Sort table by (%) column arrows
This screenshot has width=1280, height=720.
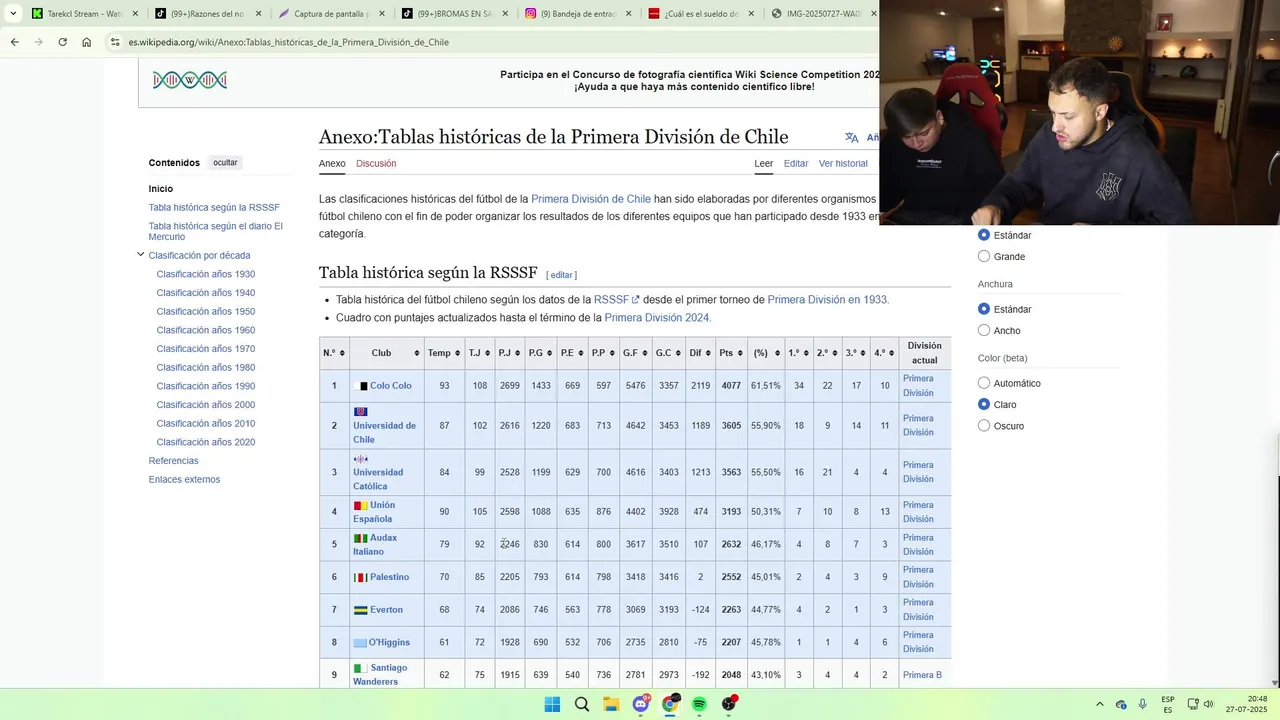point(777,353)
